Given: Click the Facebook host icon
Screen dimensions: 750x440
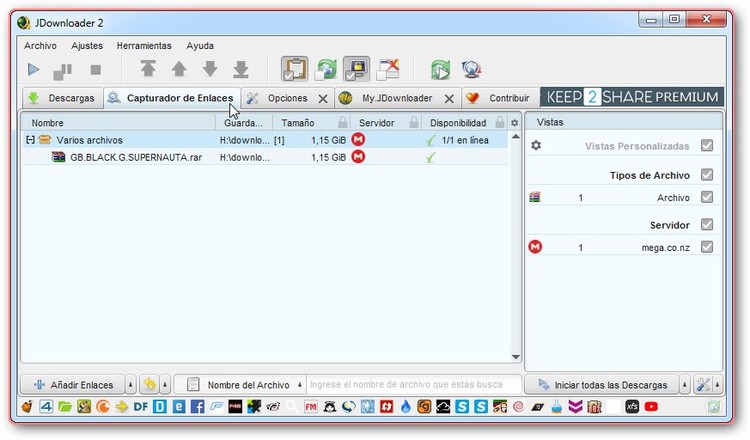Looking at the screenshot, I should coord(198,407).
